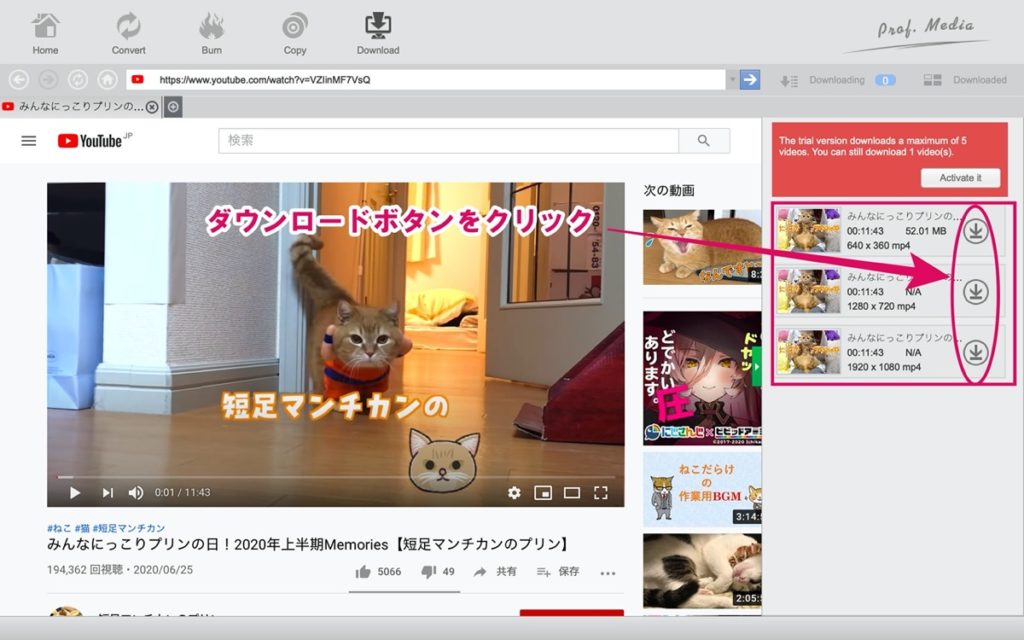Skip to the next video

[x=108, y=492]
